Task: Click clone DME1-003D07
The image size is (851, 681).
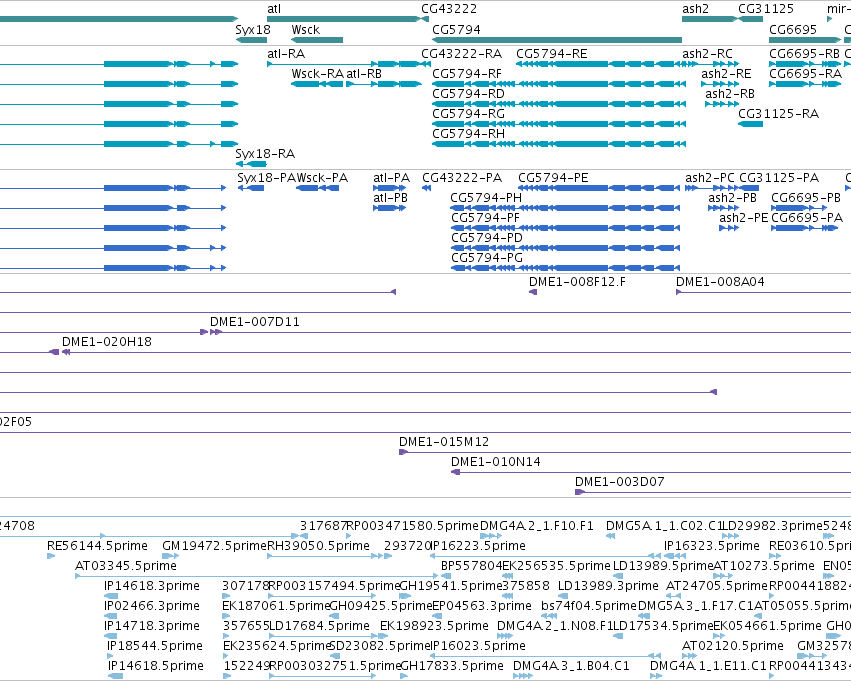Action: [x=620, y=482]
